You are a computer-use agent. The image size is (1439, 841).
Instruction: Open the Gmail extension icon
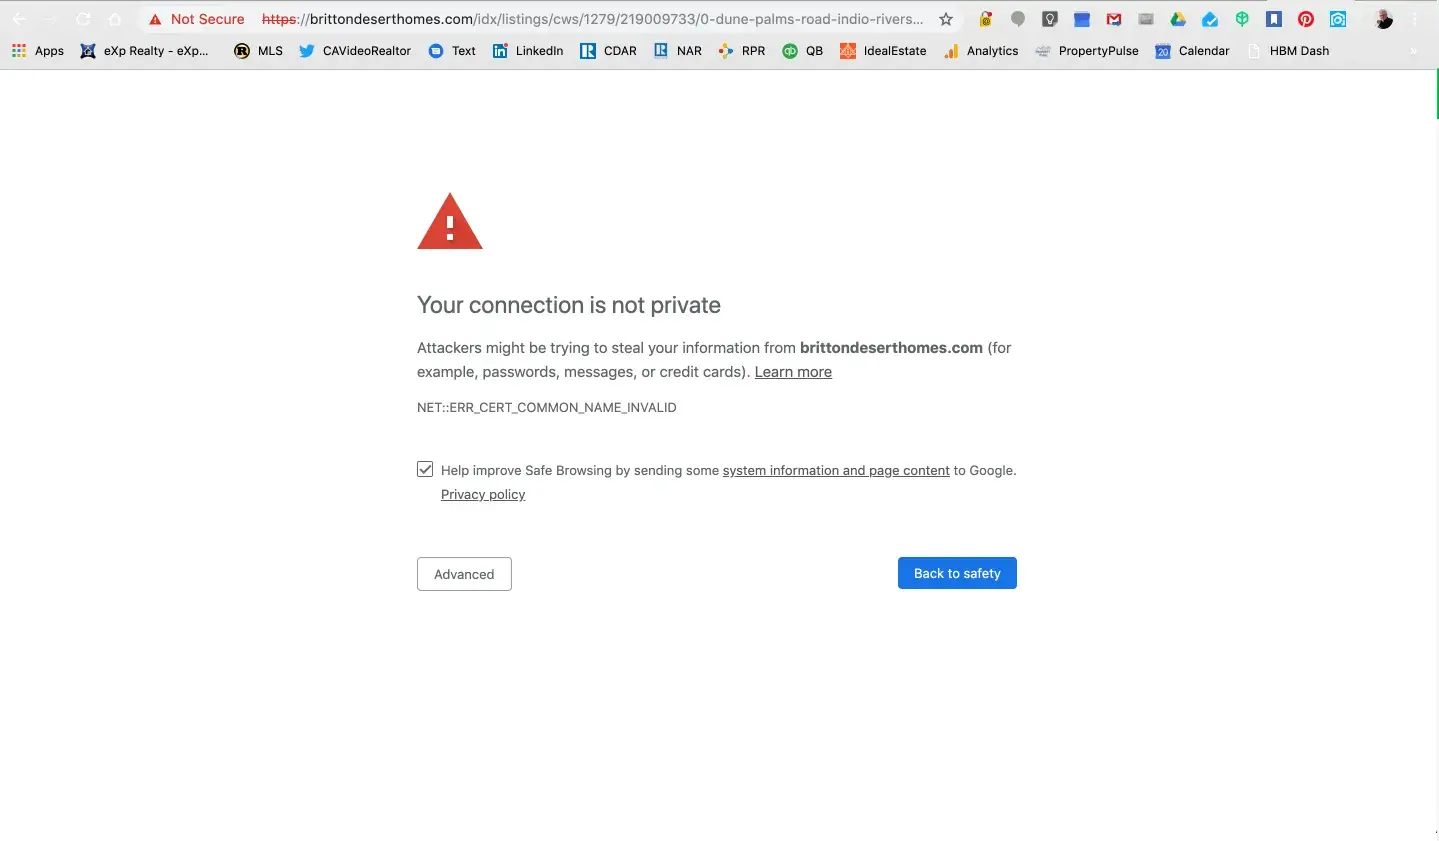(x=1114, y=19)
